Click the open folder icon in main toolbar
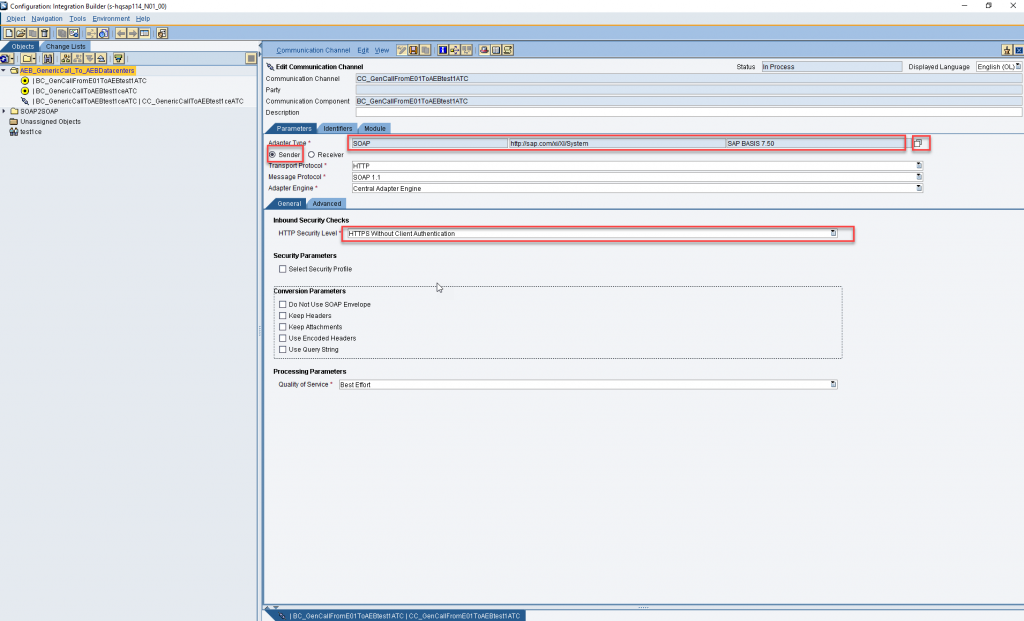Image resolution: width=1024 pixels, height=621 pixels. pos(21,33)
